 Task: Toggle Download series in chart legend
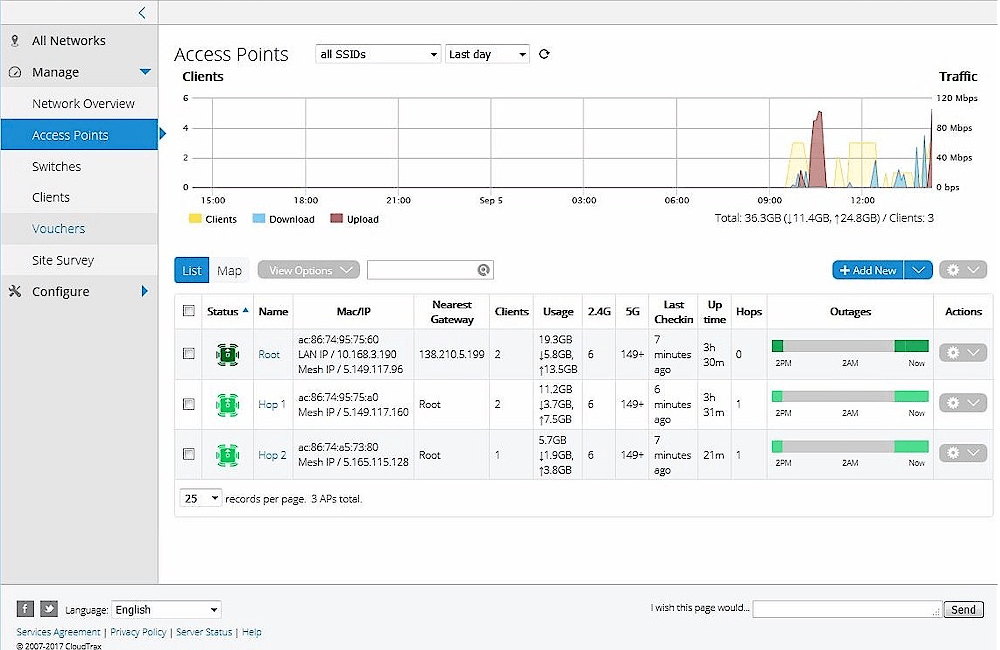283,219
